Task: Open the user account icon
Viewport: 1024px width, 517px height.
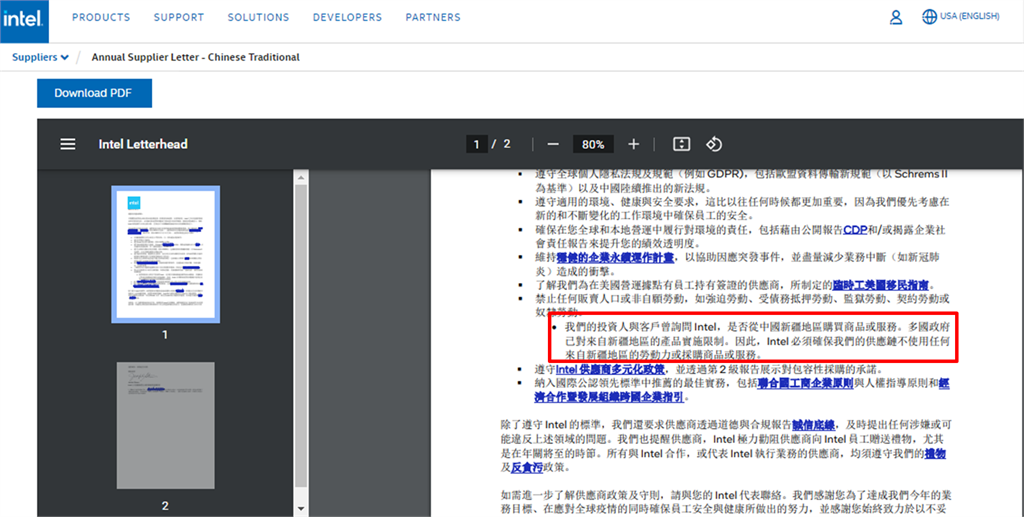Action: [896, 18]
